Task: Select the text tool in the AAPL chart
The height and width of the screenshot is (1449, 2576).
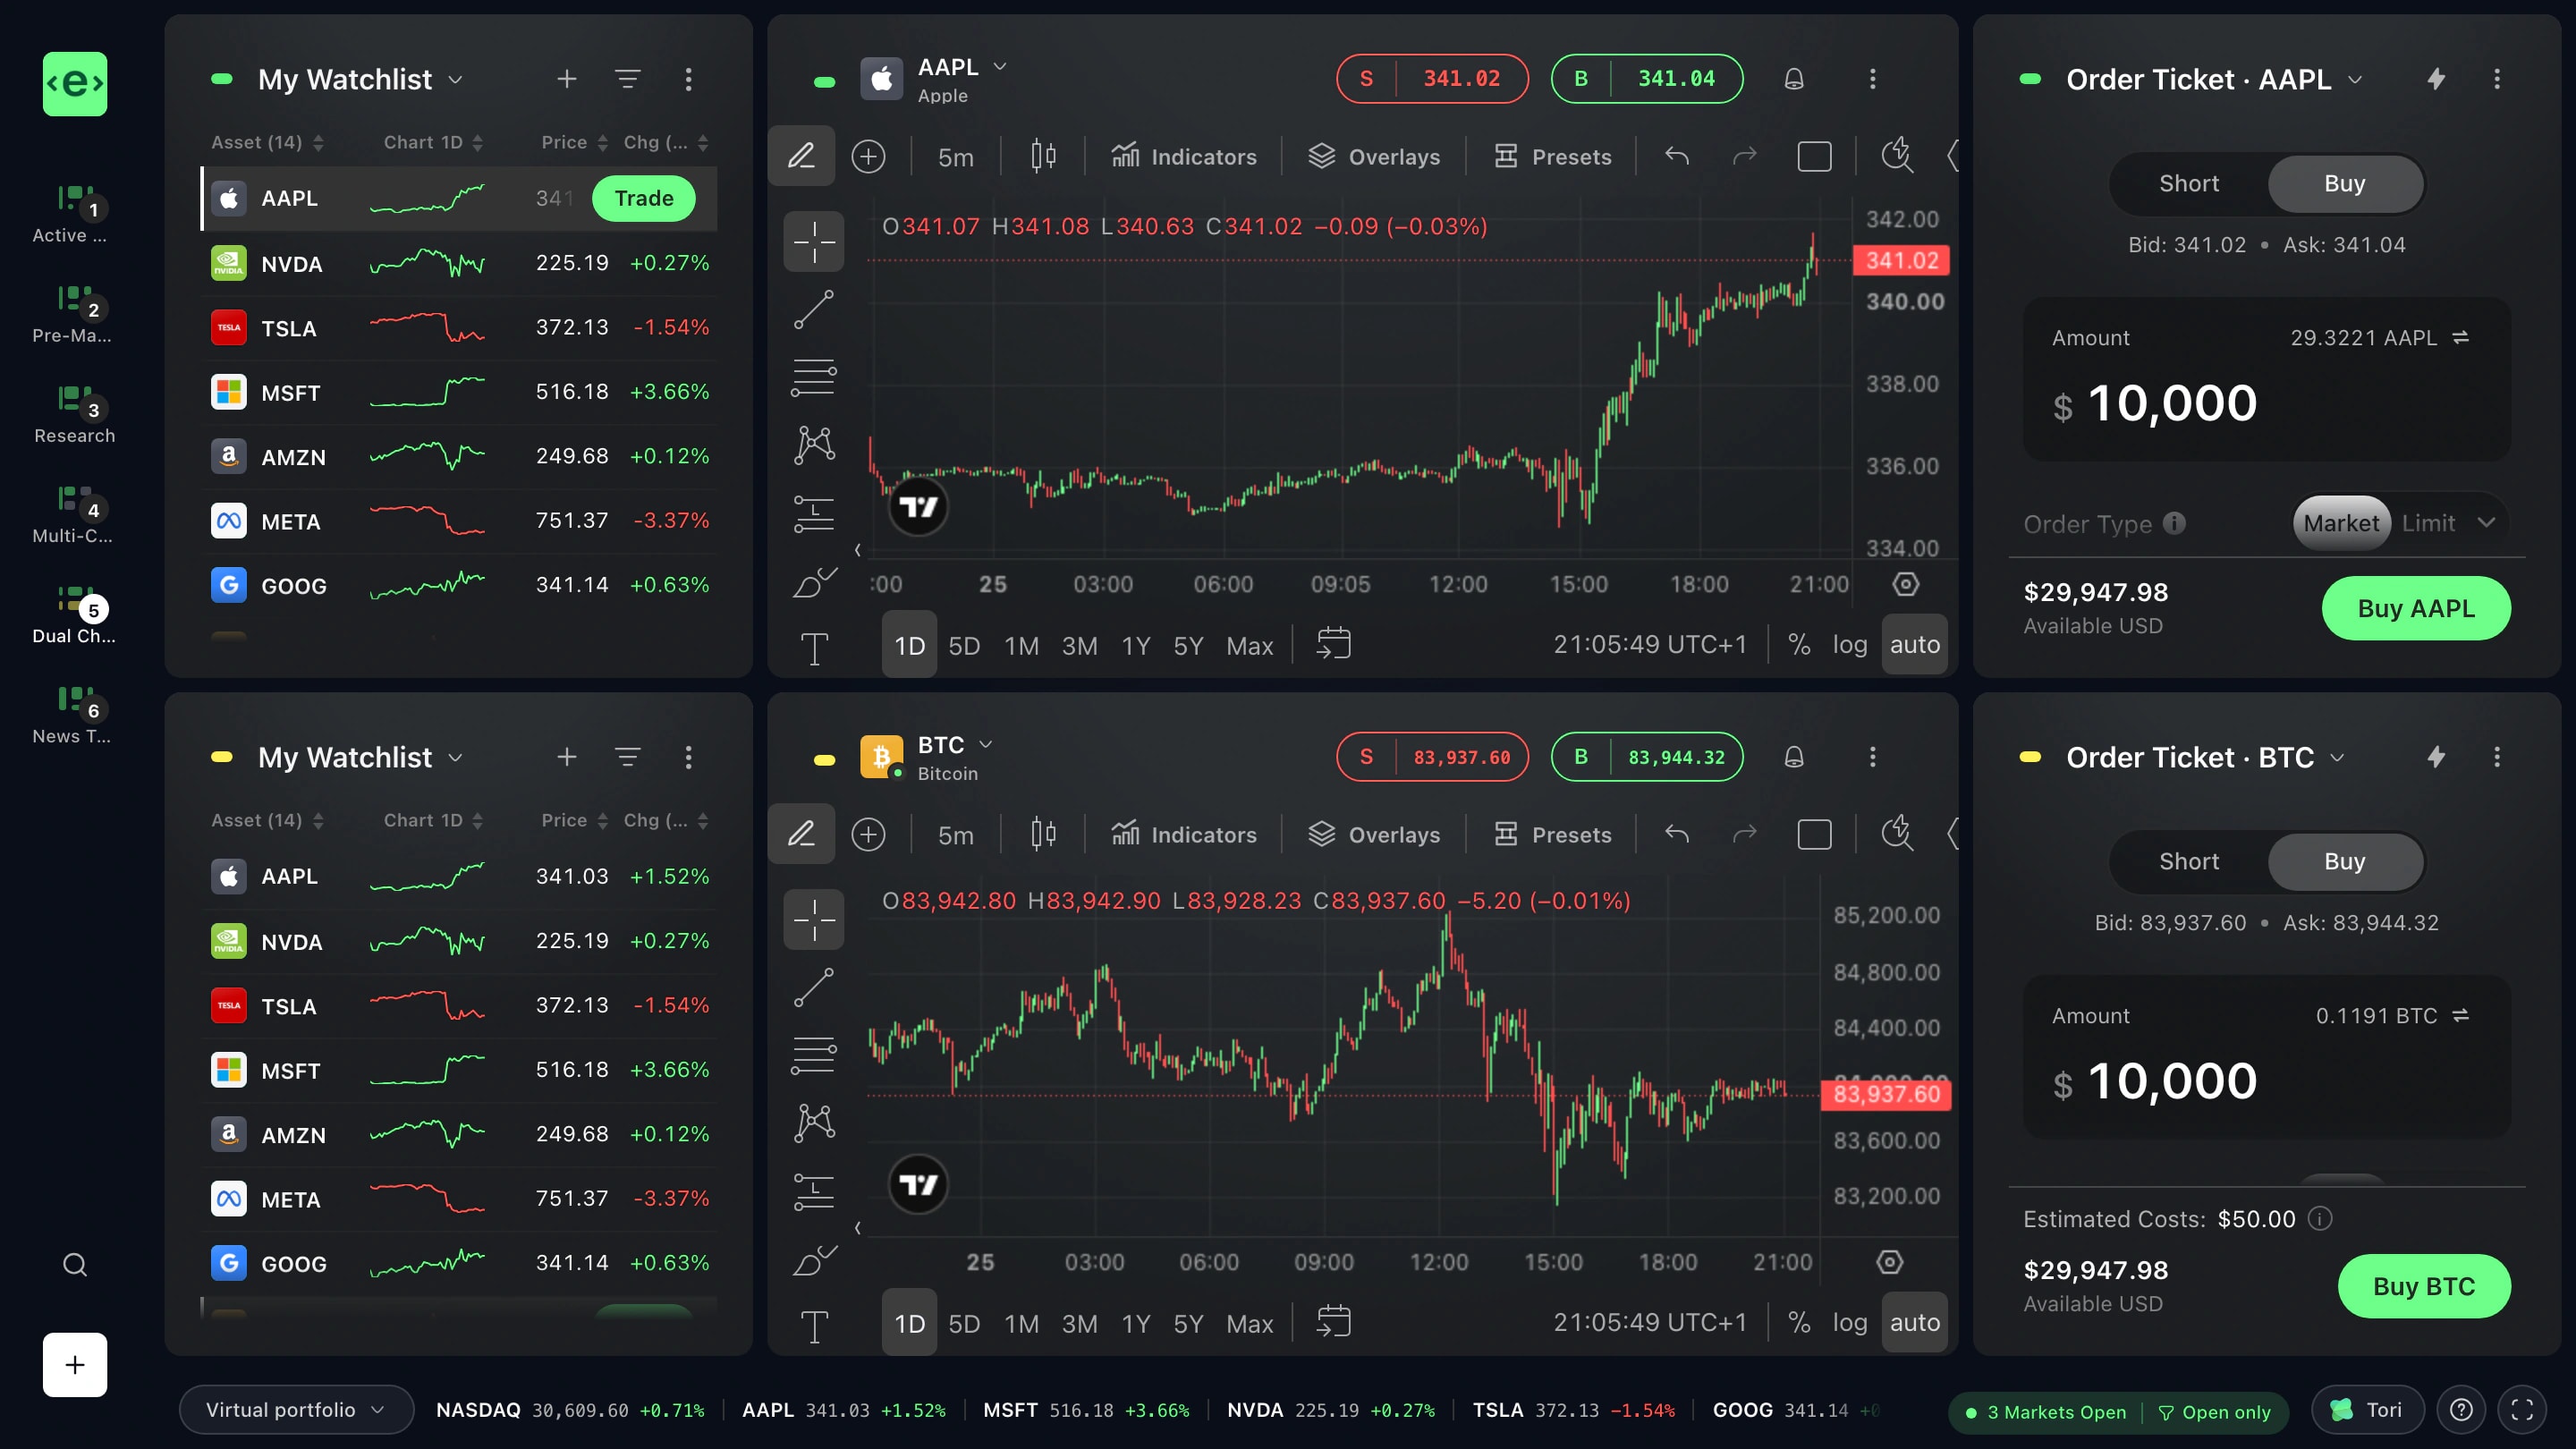Action: 814,649
